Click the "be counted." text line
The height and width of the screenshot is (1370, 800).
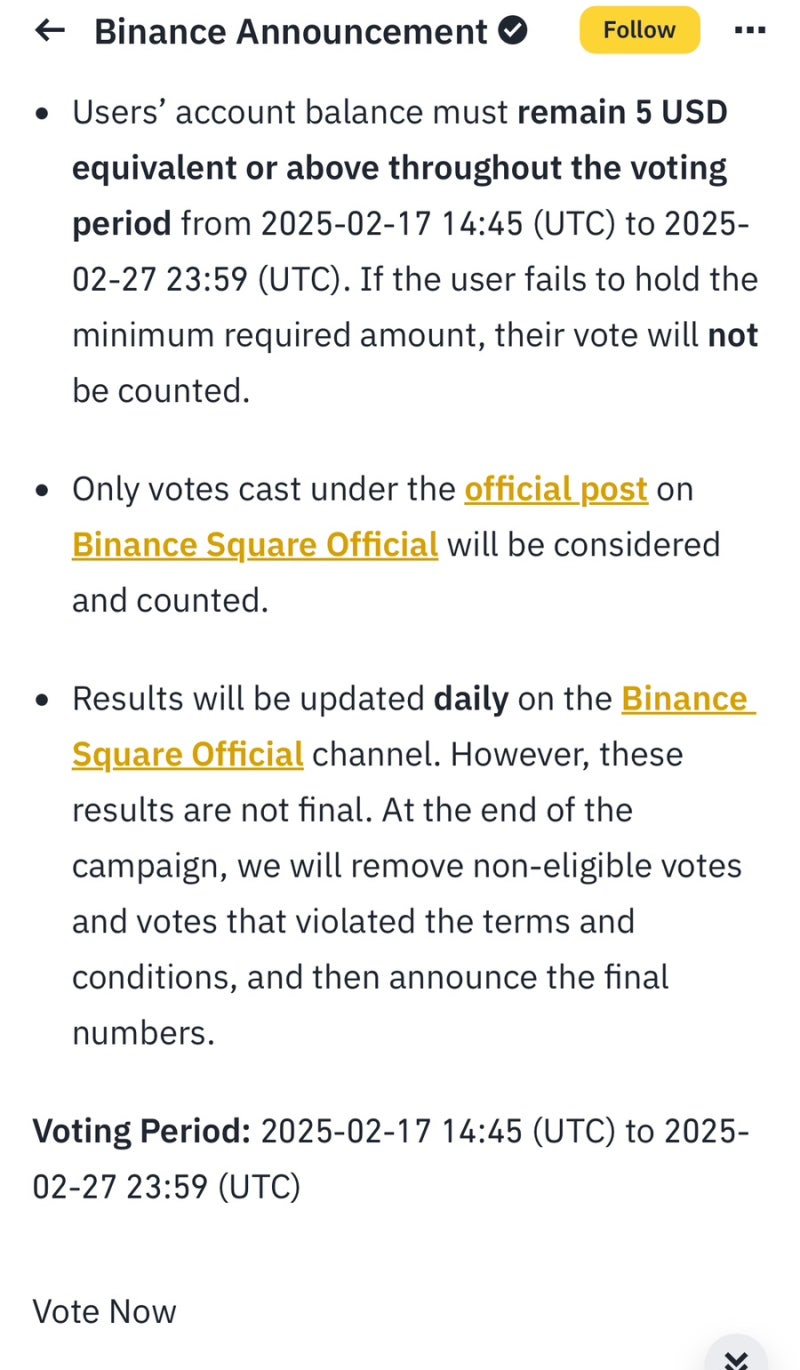(160, 391)
